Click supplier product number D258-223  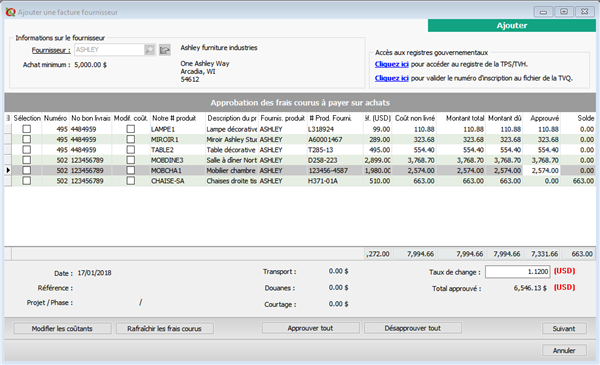coord(323,160)
